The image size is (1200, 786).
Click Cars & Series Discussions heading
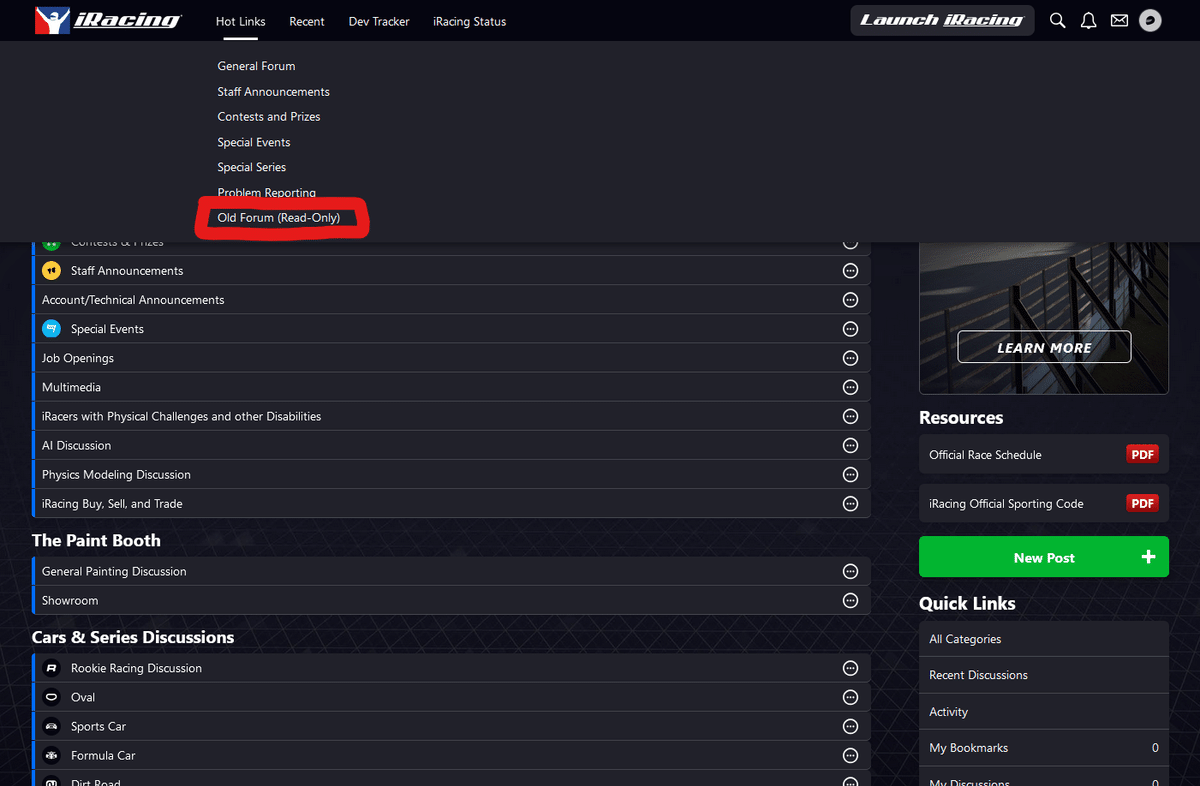(133, 637)
